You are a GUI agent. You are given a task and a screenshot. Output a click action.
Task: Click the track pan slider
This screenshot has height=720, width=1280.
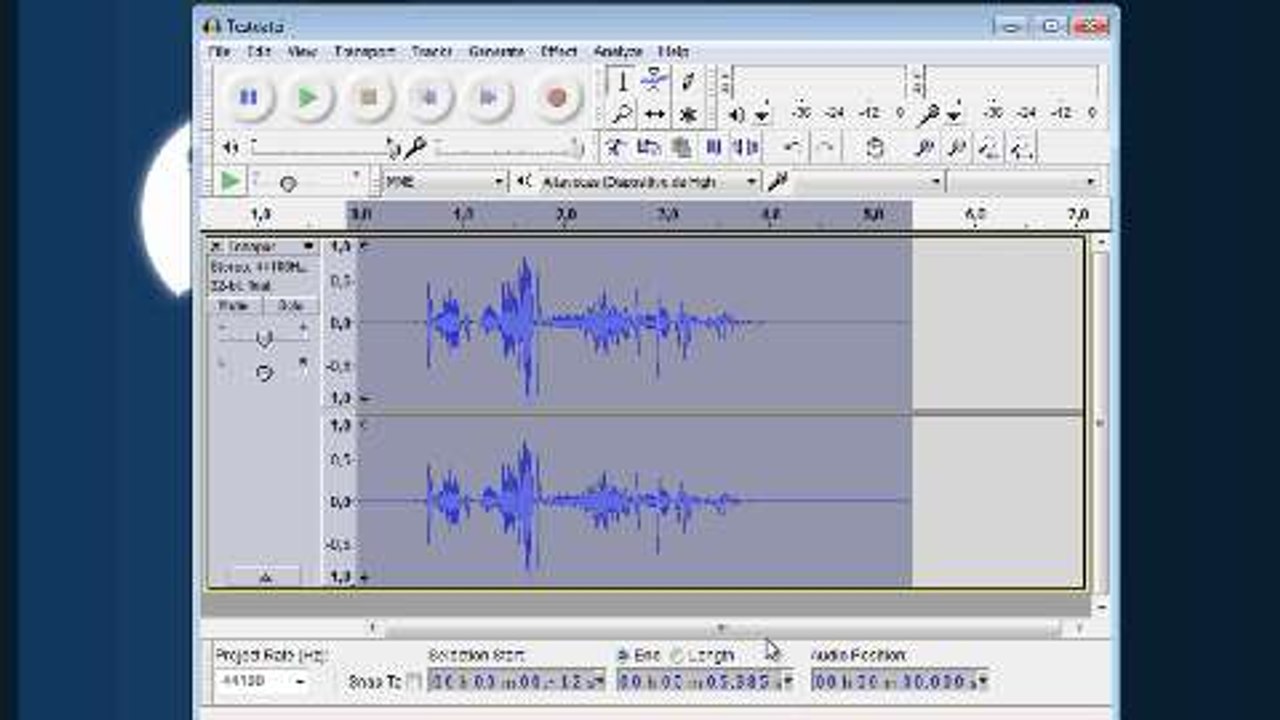click(x=264, y=372)
